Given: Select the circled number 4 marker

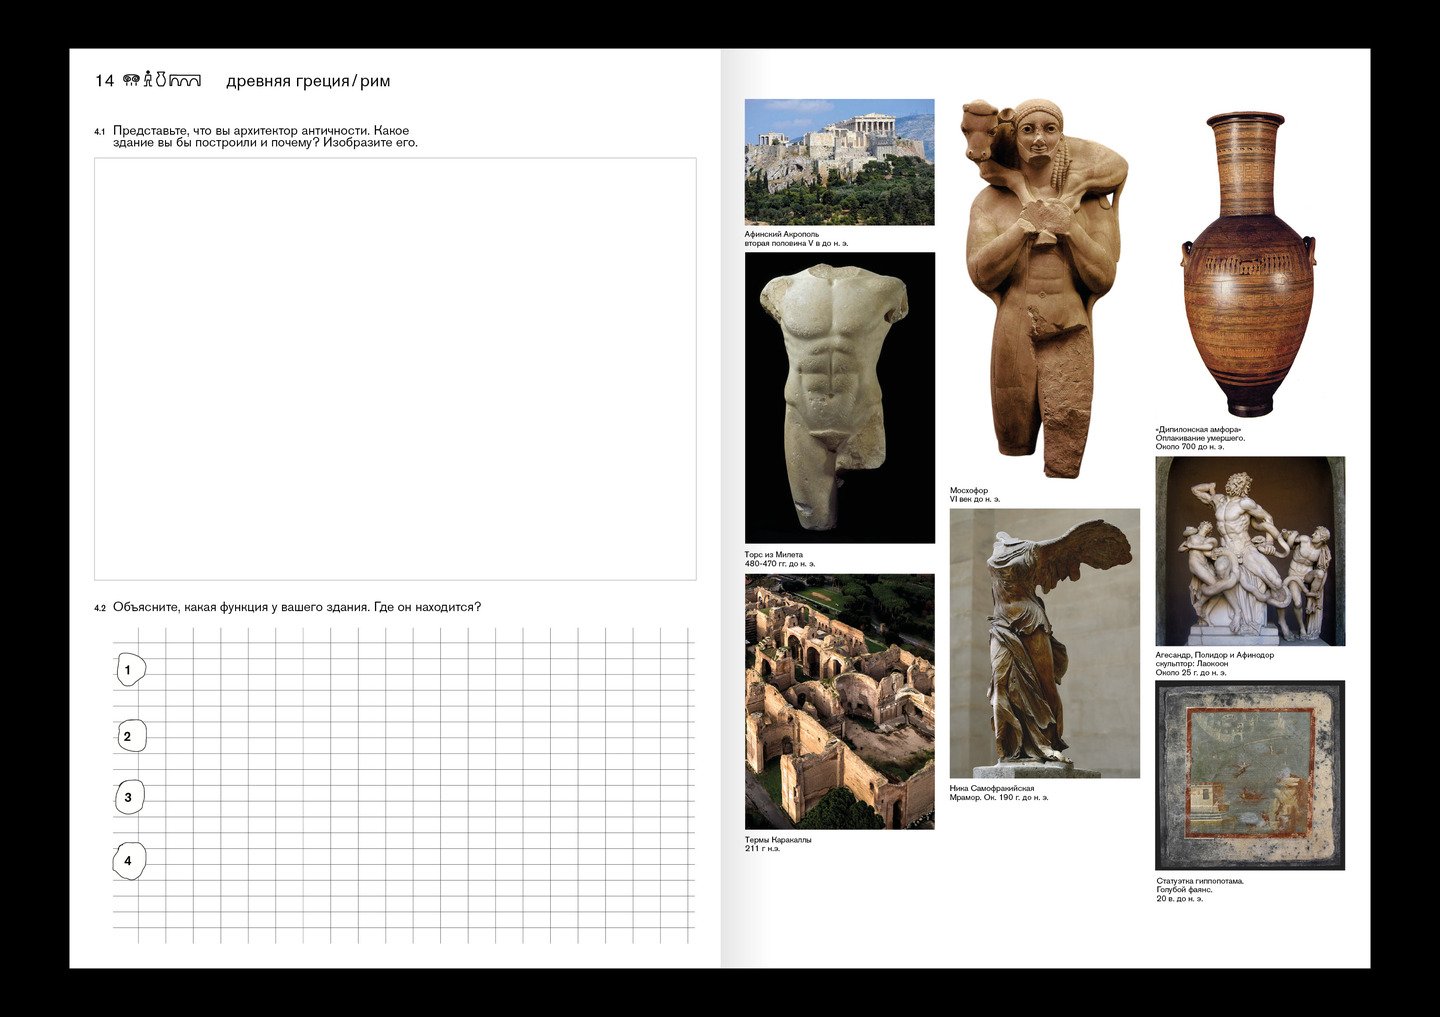Looking at the screenshot, I should pyautogui.click(x=129, y=860).
